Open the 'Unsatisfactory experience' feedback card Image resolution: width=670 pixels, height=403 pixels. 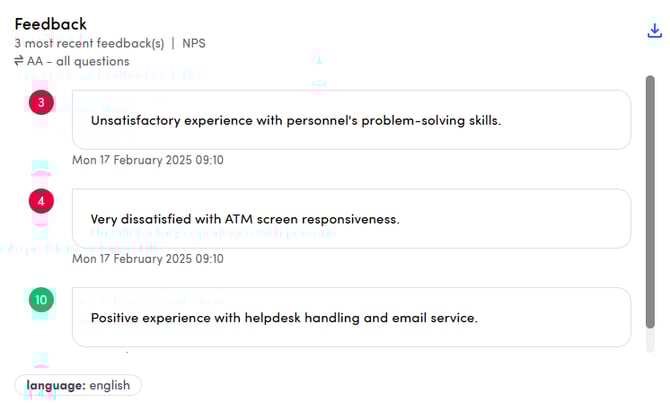351,120
